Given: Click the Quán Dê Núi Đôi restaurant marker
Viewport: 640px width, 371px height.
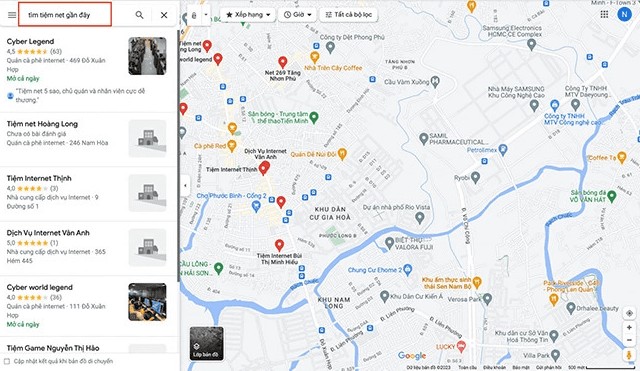Looking at the screenshot, I should 342,153.
